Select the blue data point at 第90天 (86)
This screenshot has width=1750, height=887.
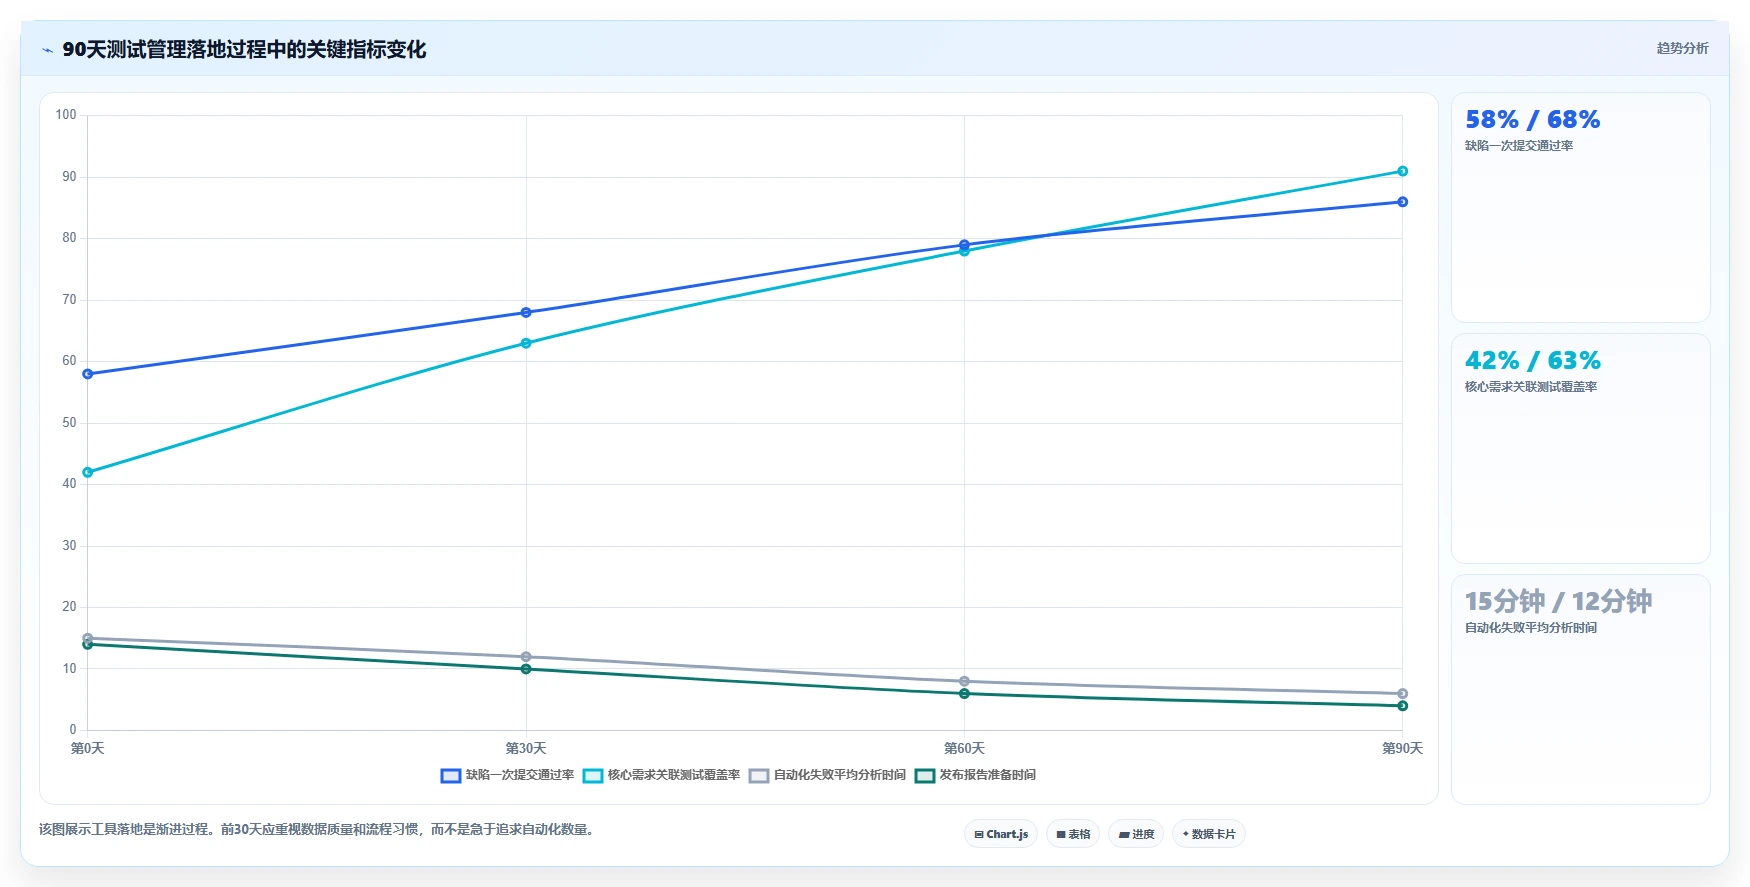point(1402,202)
